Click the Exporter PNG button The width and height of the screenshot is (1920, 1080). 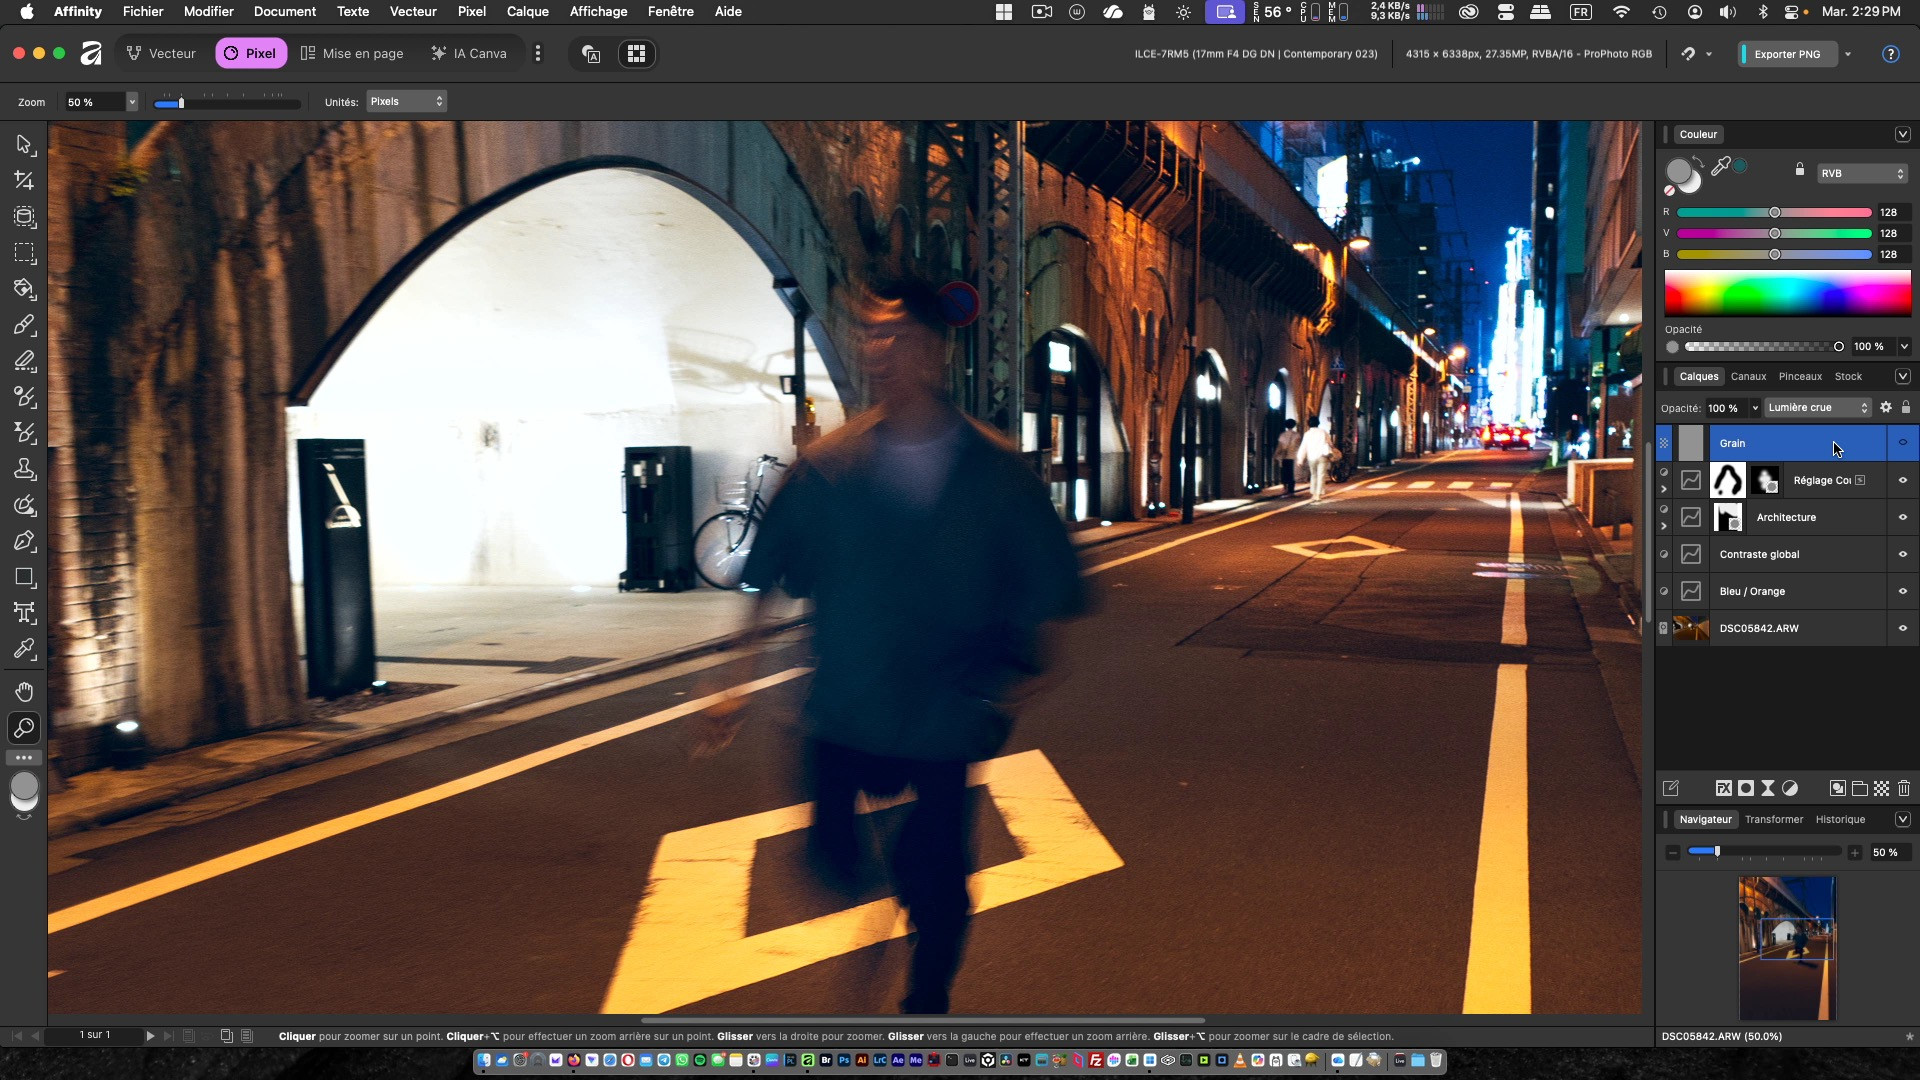1787,54
